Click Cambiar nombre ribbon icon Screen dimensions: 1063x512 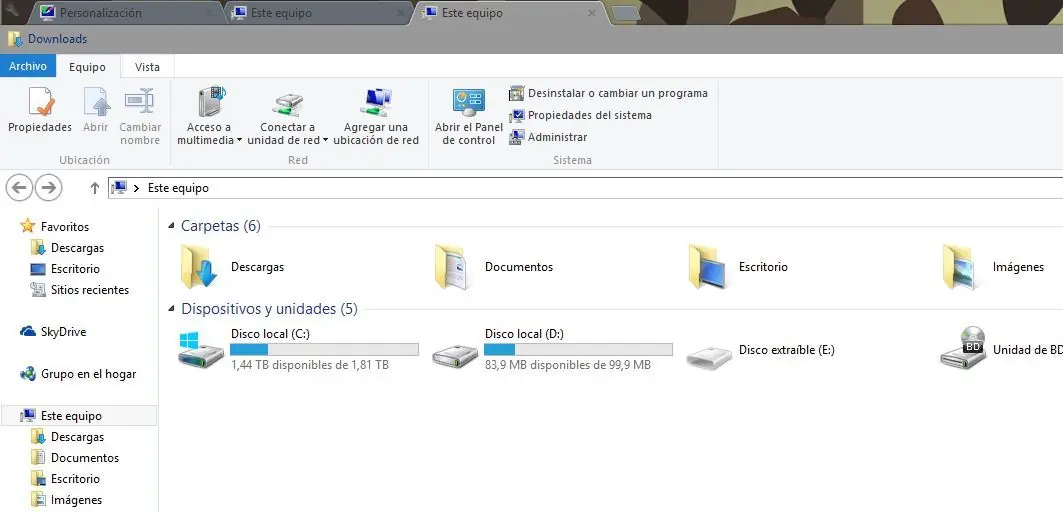click(140, 102)
